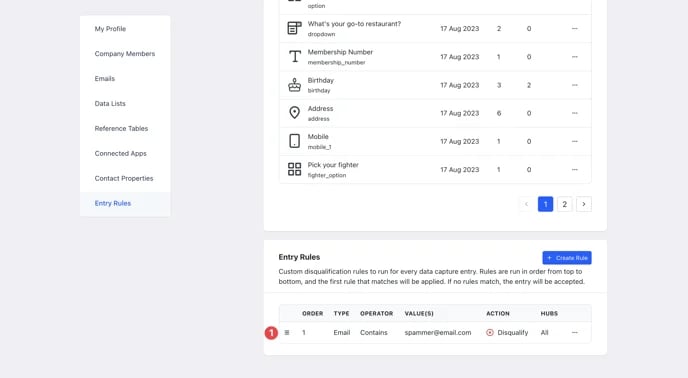
Task: Open the more options menu for Mobile row
Action: 575,141
